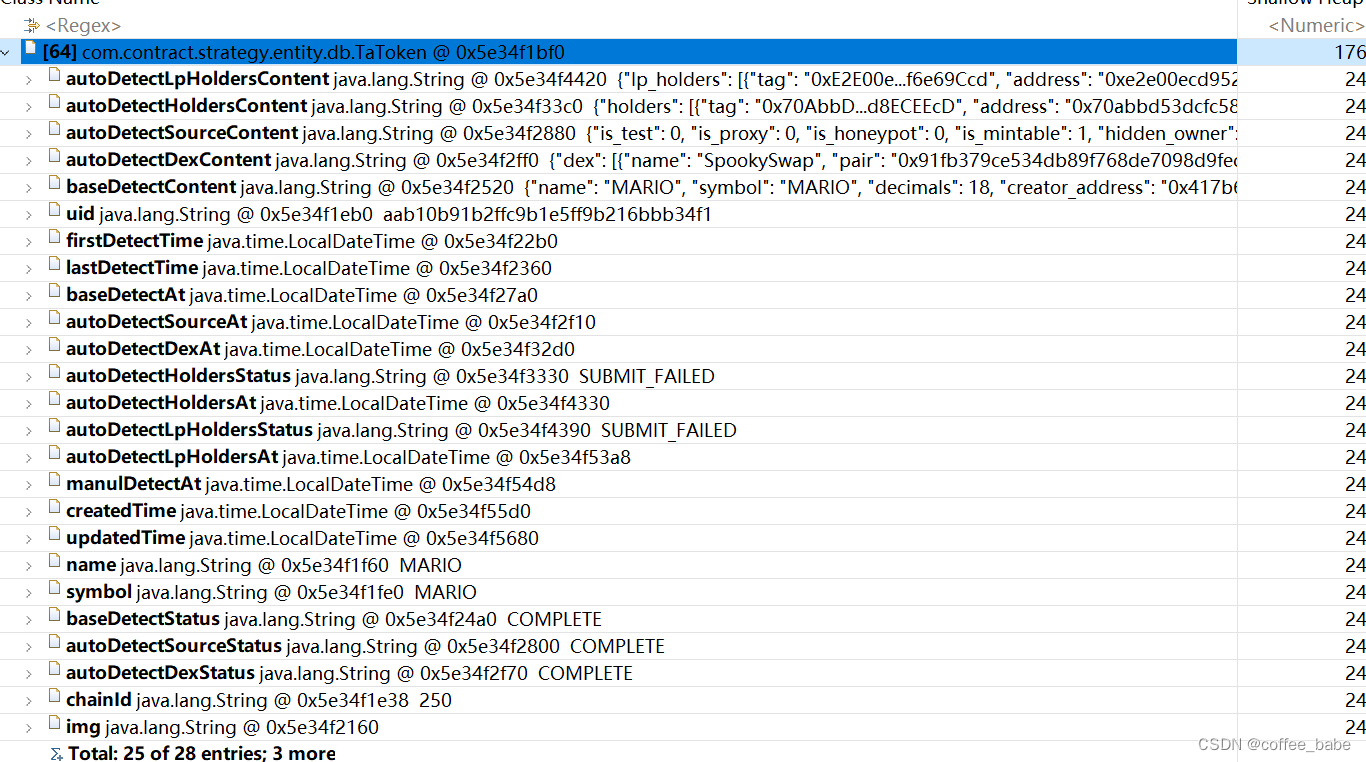
Task: Expand the createdTime node
Action: pyautogui.click(x=29, y=511)
